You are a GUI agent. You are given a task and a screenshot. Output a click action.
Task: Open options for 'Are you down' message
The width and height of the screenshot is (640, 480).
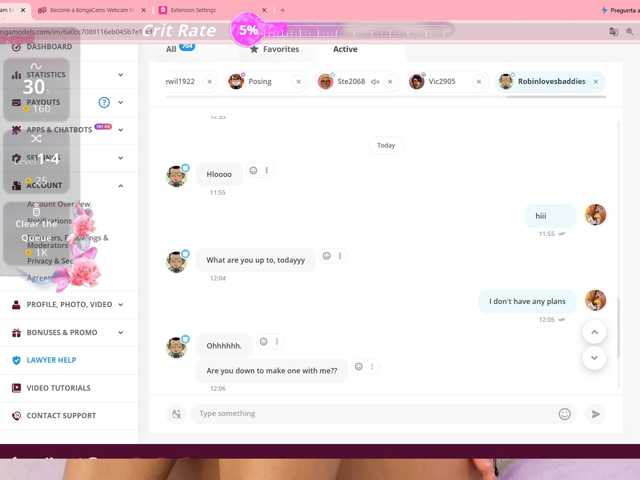pyautogui.click(x=372, y=367)
